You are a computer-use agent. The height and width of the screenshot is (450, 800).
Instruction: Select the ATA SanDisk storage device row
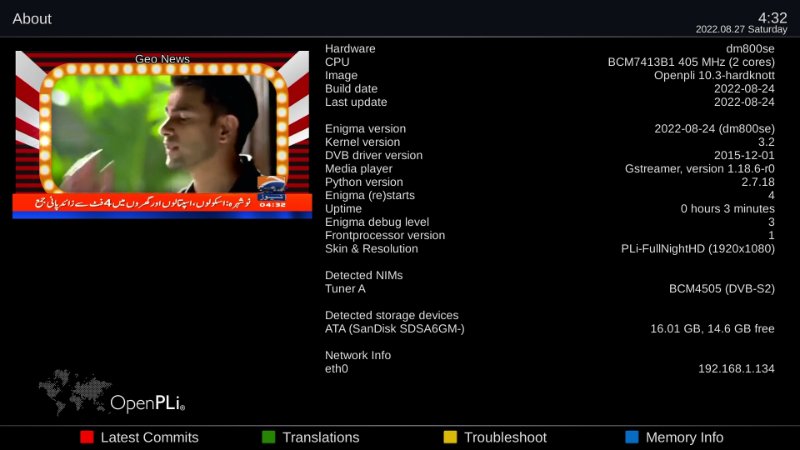pos(549,328)
